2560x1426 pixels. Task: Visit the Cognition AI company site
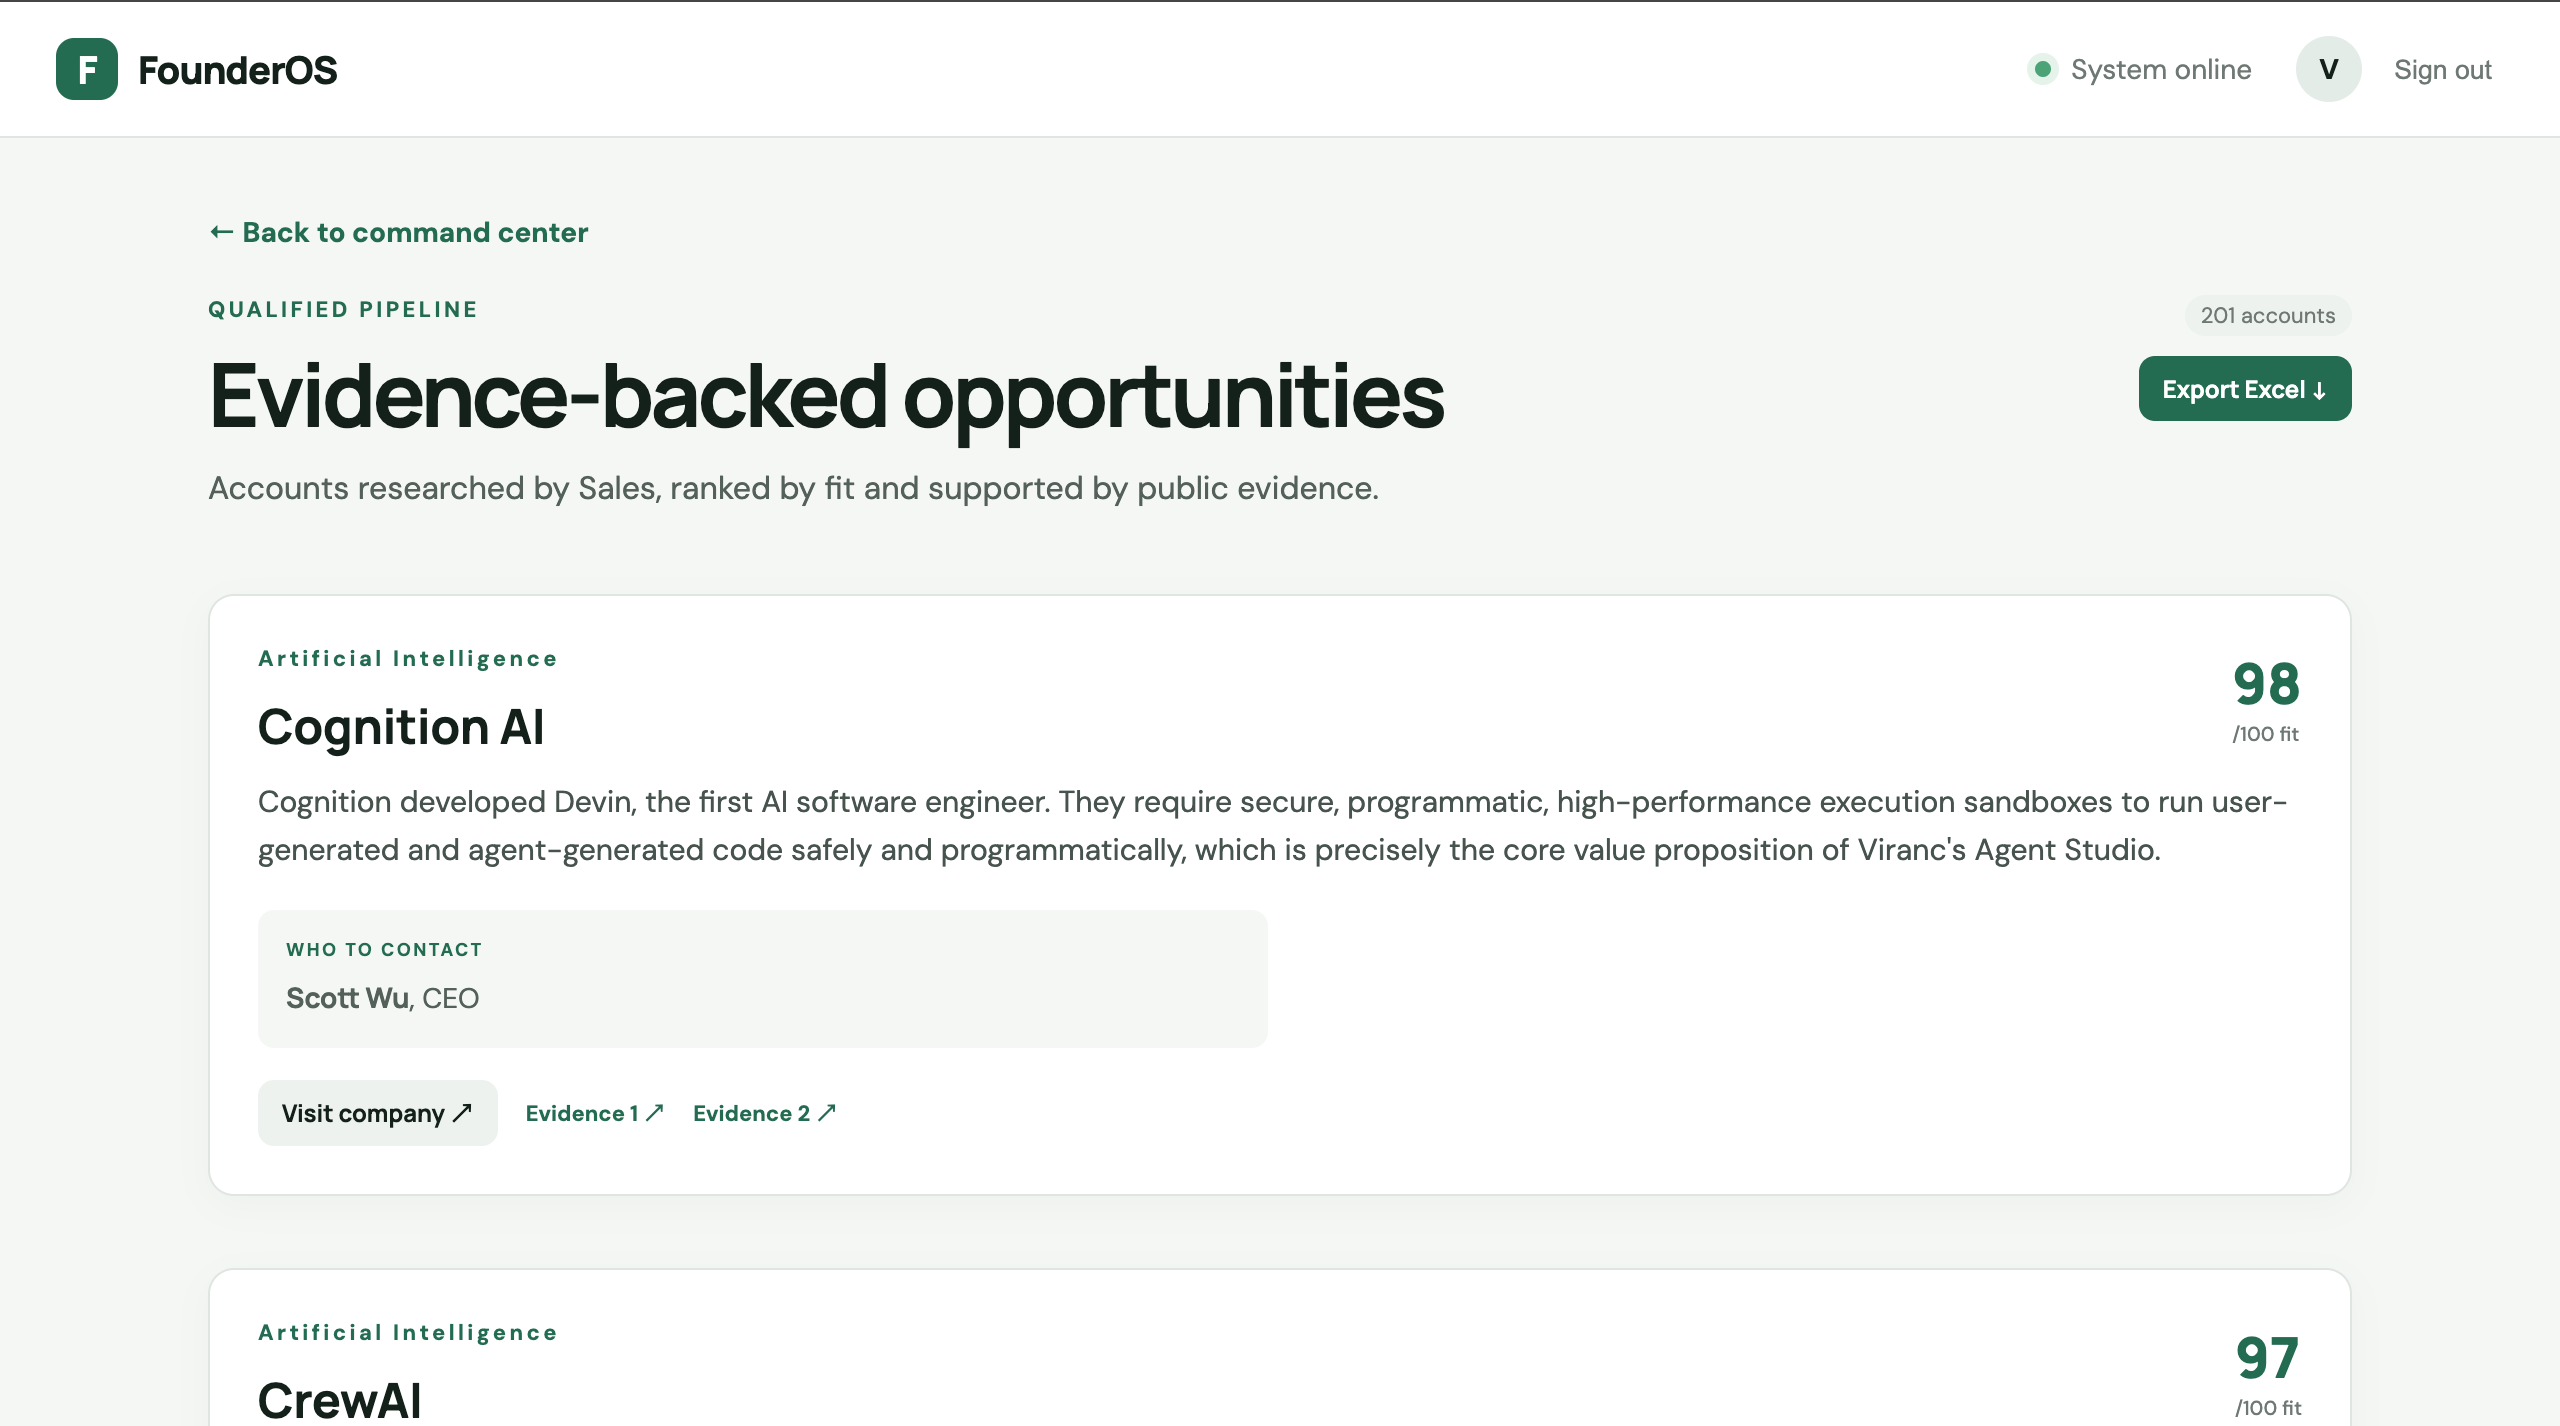[377, 1113]
